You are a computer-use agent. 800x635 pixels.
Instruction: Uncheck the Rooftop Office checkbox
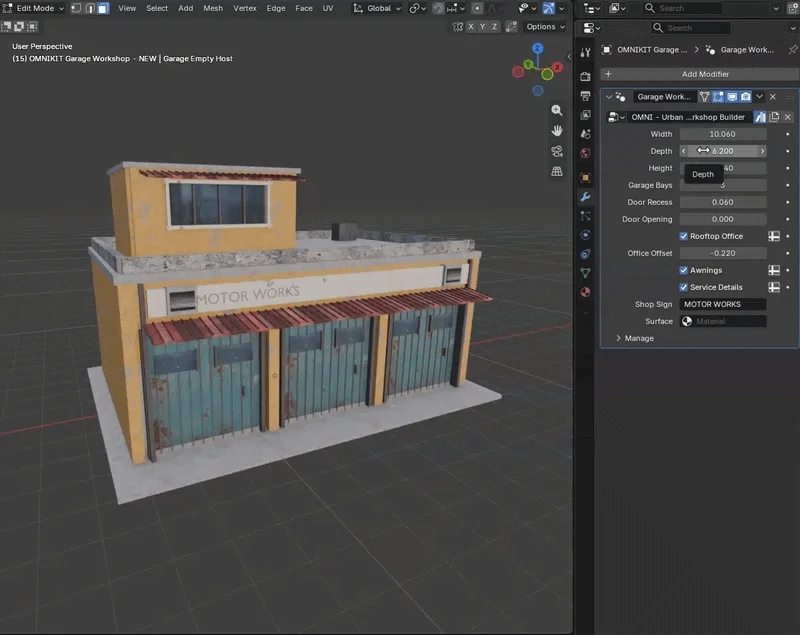[x=683, y=236]
